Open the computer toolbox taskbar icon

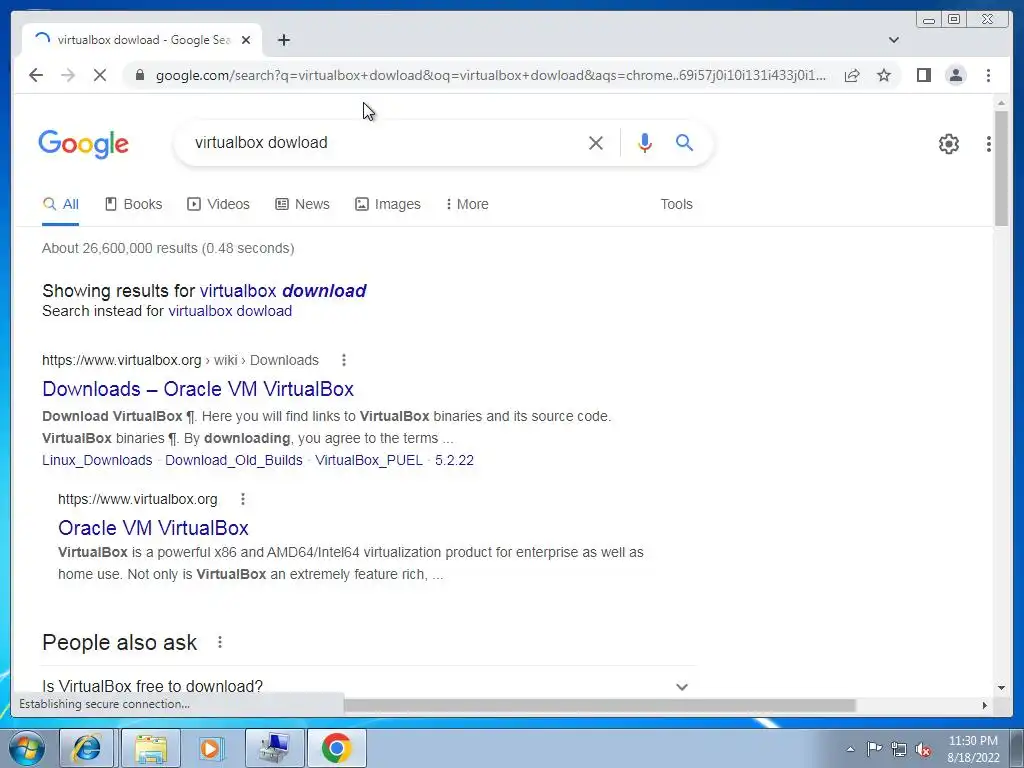point(274,748)
